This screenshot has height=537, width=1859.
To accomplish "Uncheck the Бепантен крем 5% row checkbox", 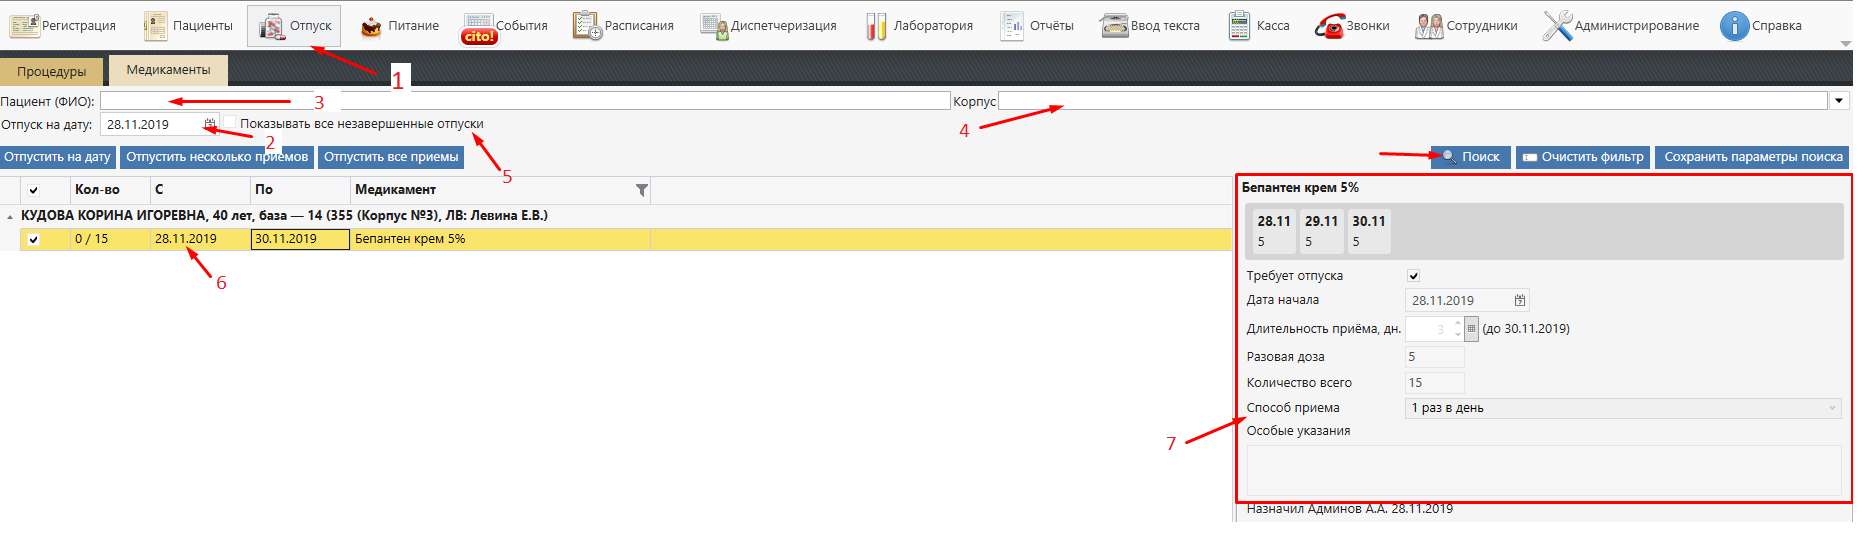I will (34, 240).
